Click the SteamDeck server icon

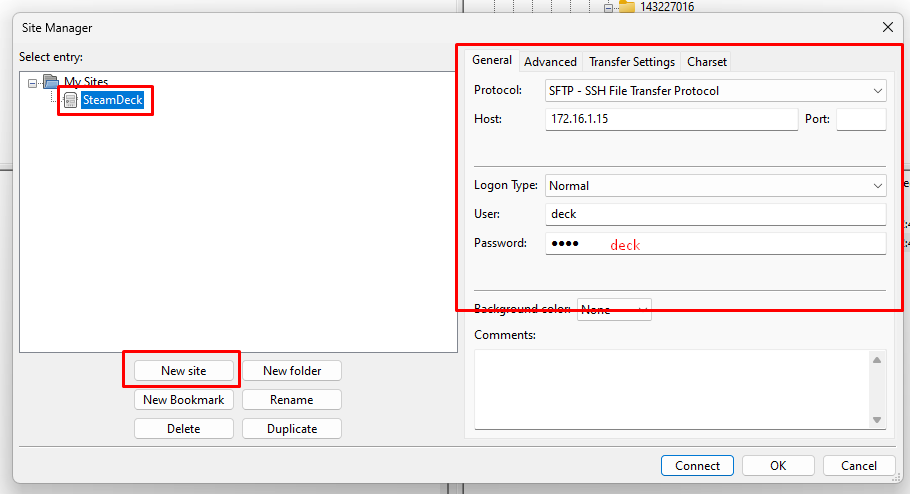coord(70,100)
